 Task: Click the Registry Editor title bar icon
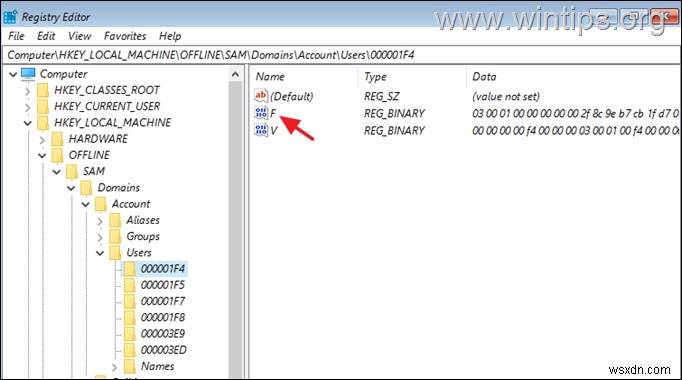[10, 17]
